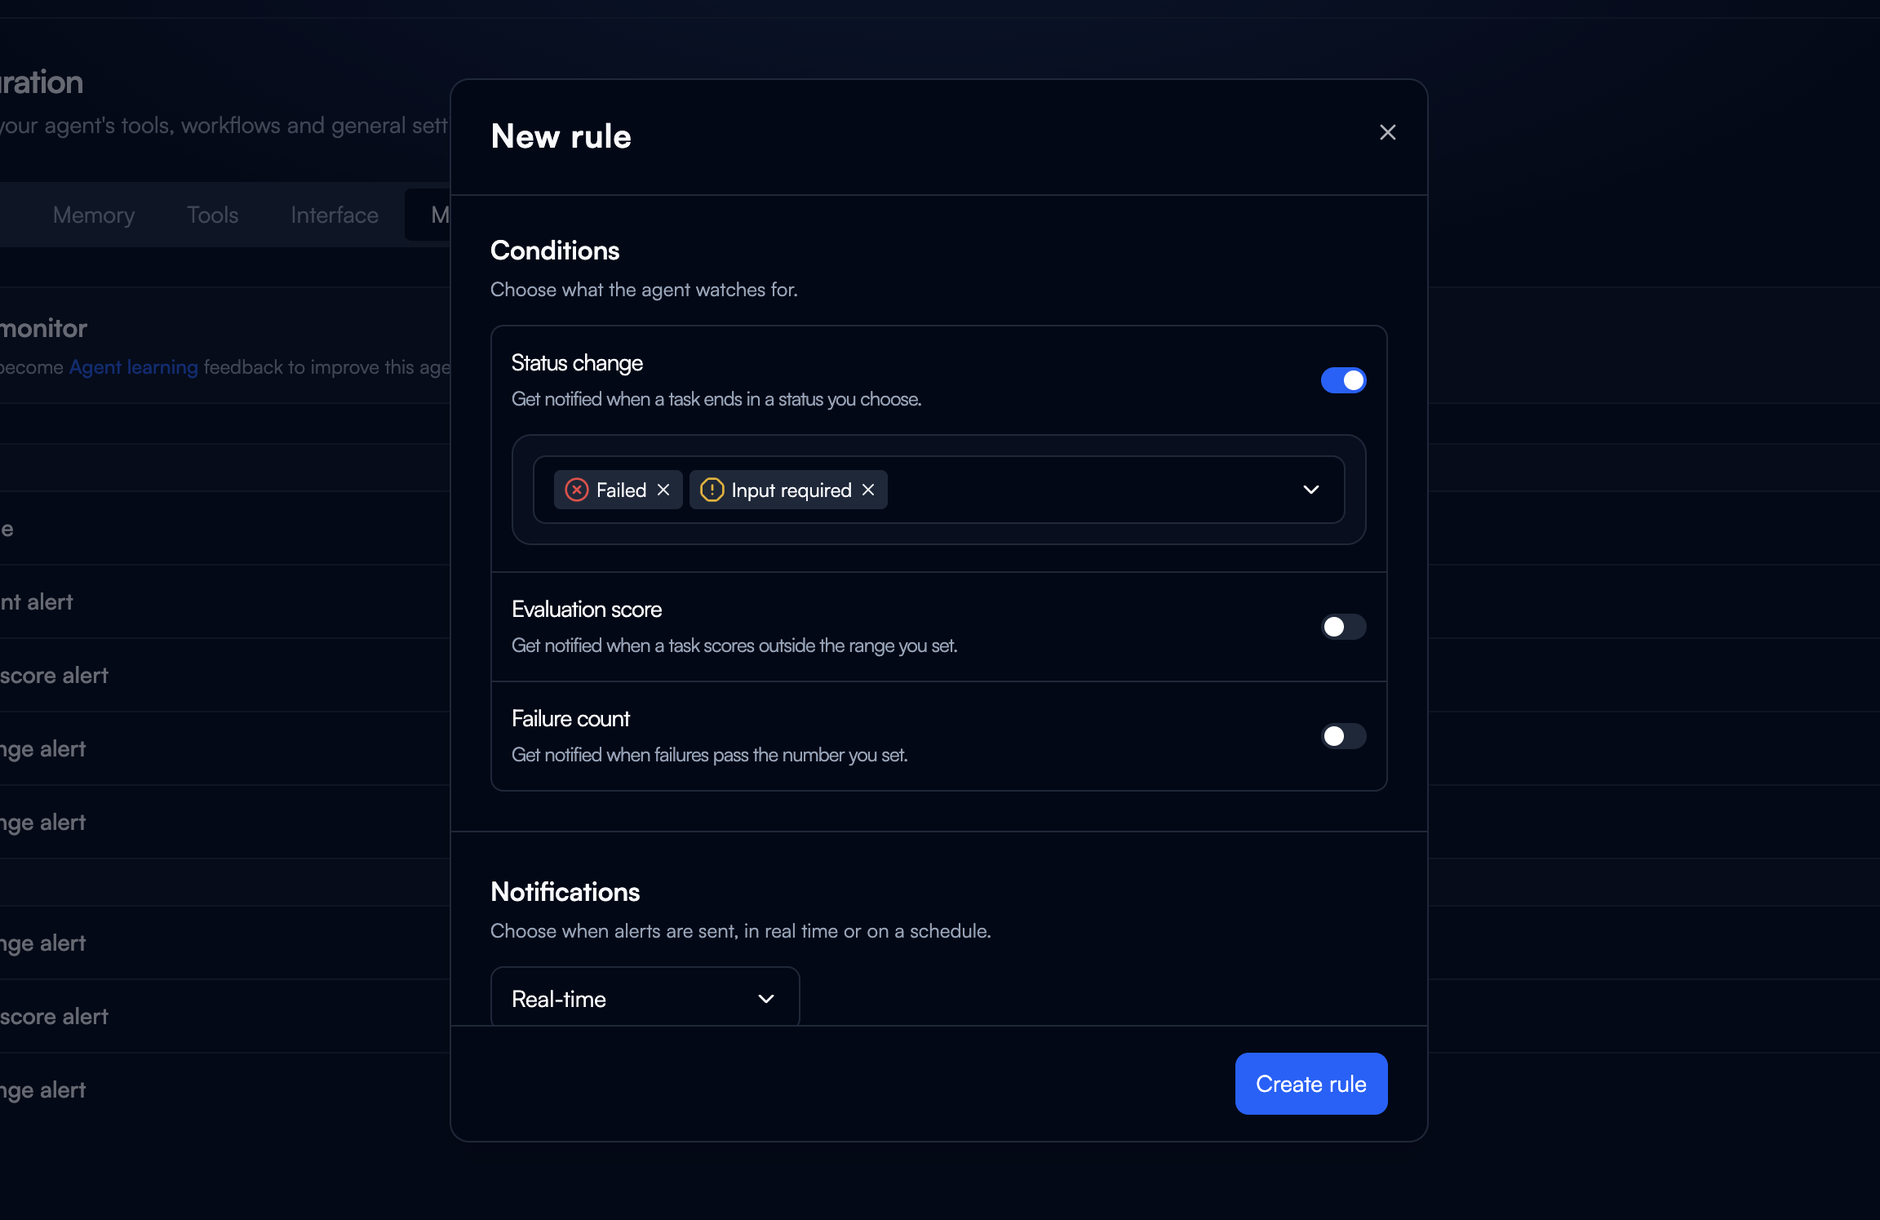Switch to the Interface tab in background

(x=335, y=215)
